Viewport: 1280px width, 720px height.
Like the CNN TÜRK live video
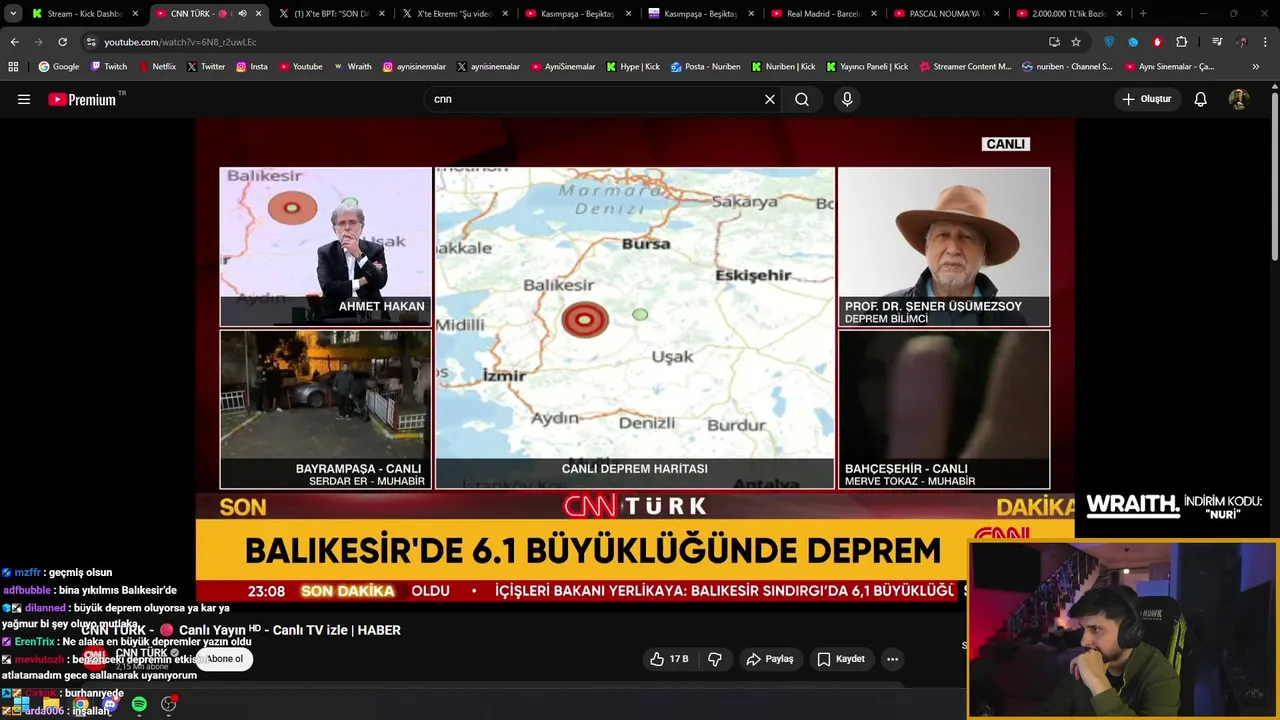click(669, 659)
